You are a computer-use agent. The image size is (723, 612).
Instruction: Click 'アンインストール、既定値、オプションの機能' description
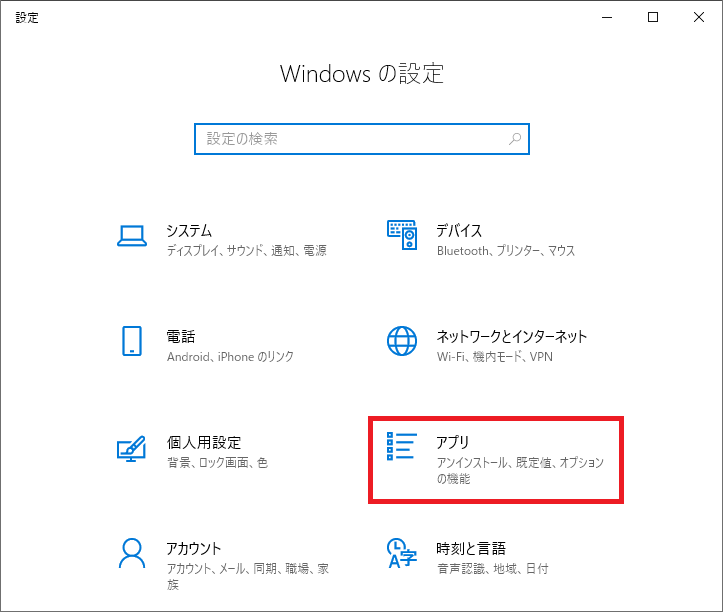click(x=520, y=470)
